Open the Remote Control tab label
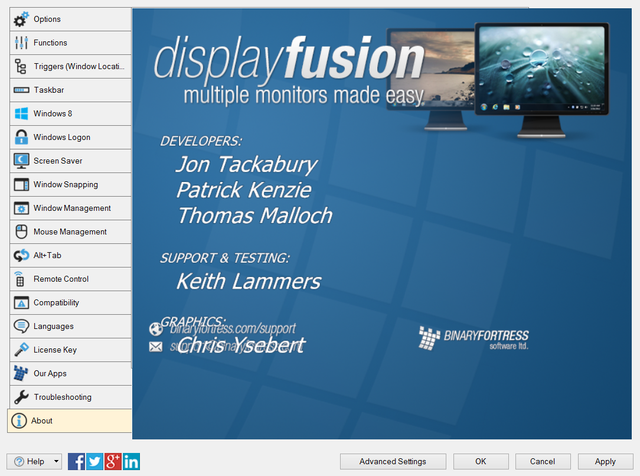The image size is (640, 476). (61, 279)
